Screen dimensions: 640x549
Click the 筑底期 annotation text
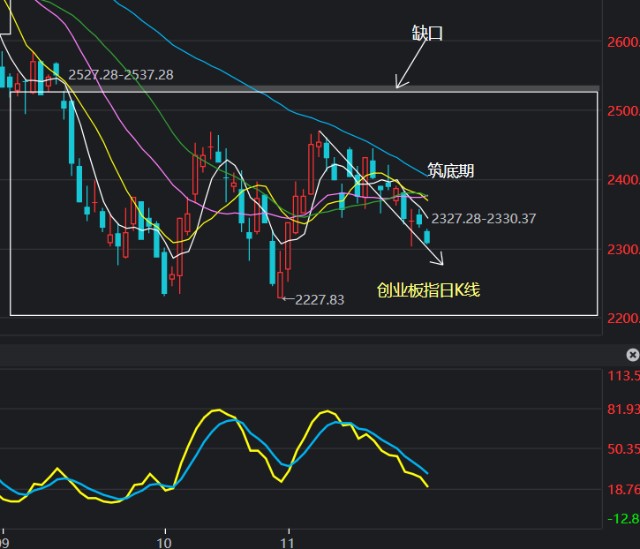click(450, 170)
